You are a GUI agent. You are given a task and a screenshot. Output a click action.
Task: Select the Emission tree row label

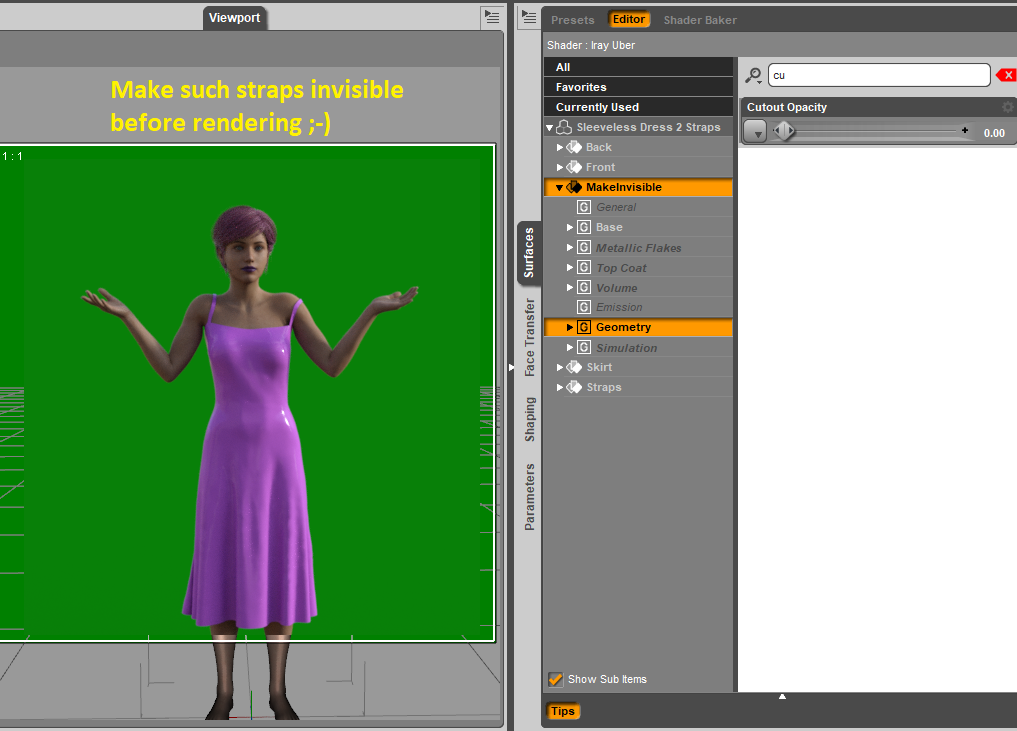[619, 307]
